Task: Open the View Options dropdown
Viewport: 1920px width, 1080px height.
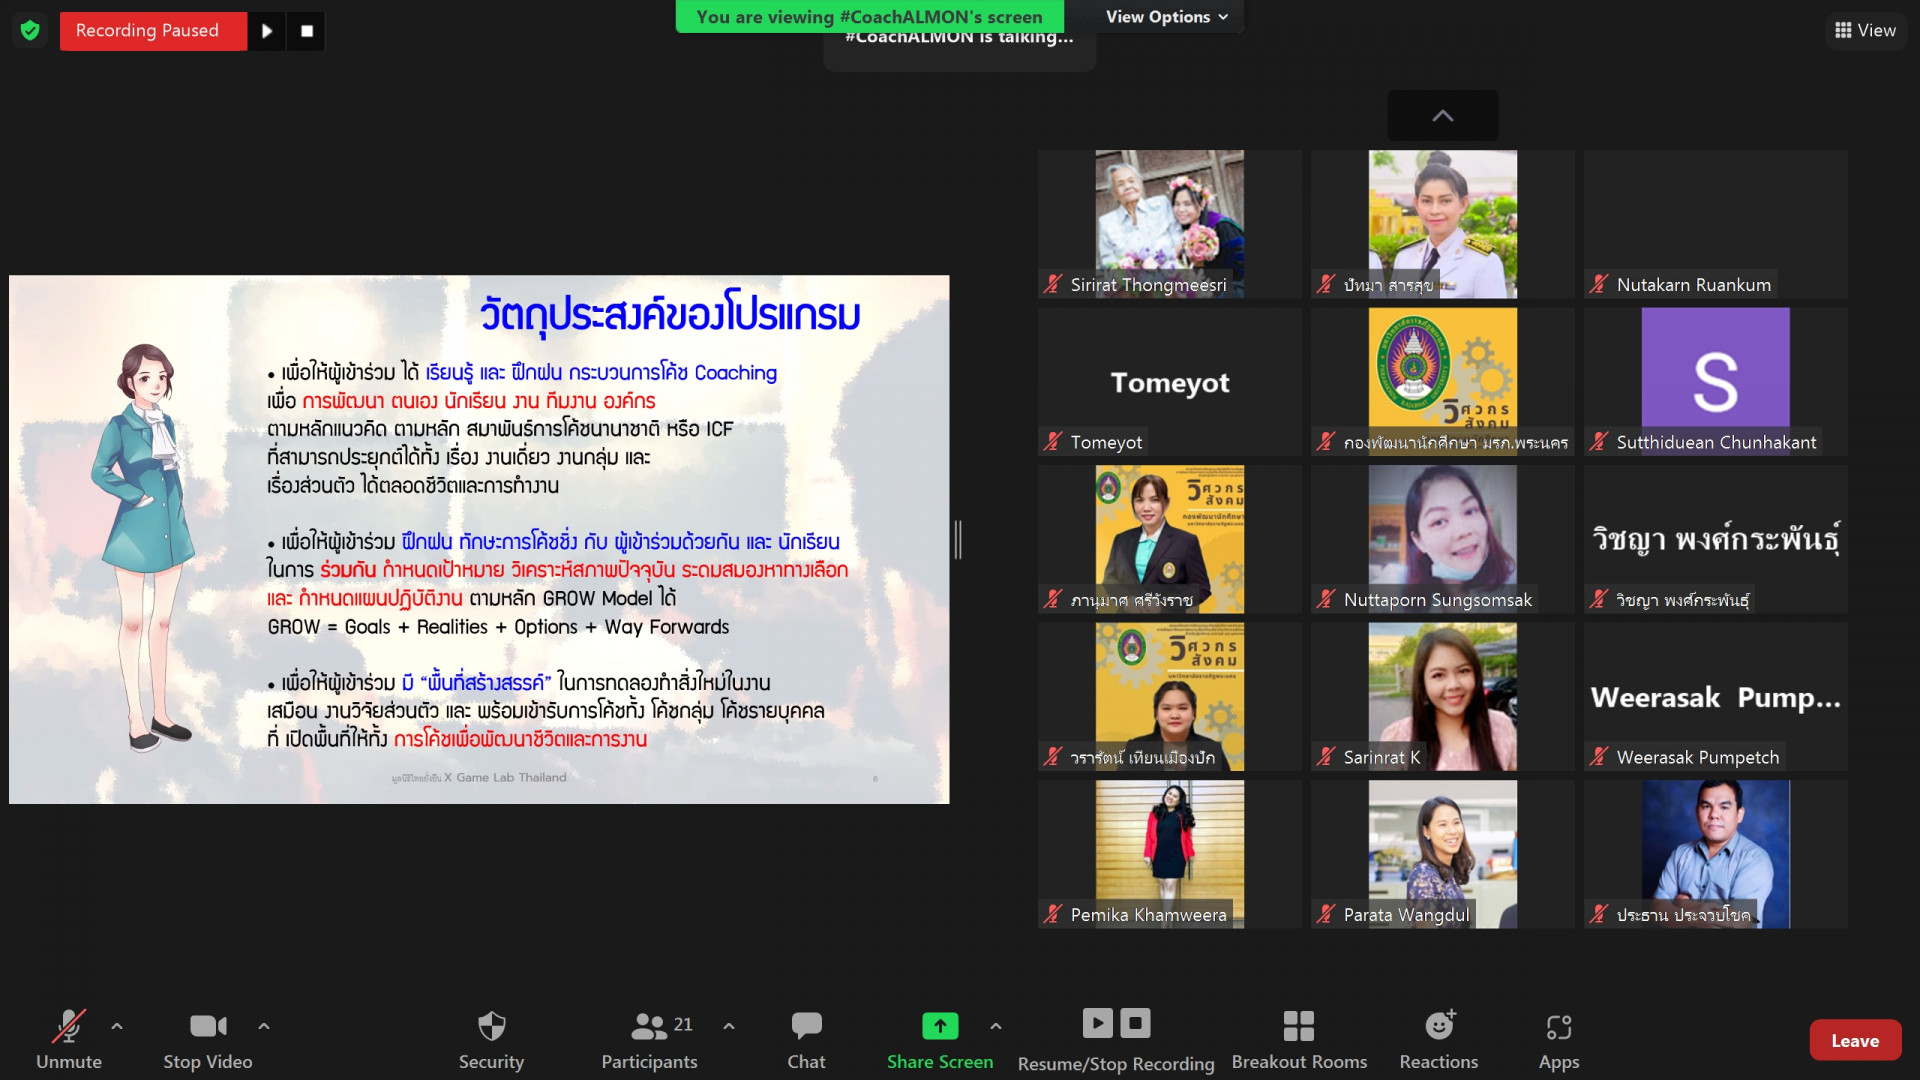Action: click(x=1166, y=17)
